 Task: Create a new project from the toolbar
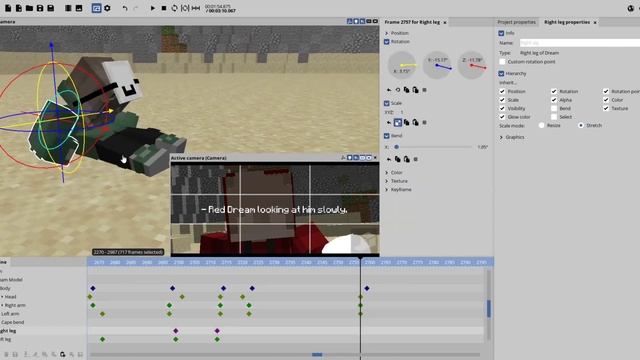click(x=8, y=8)
